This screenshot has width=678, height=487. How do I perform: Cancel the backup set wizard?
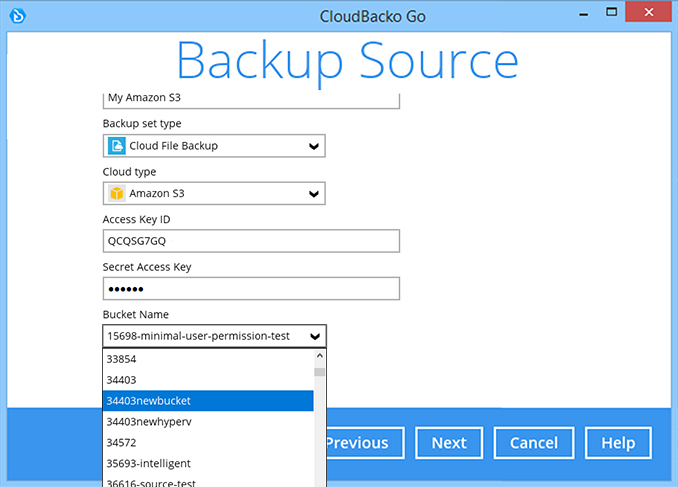coord(534,443)
